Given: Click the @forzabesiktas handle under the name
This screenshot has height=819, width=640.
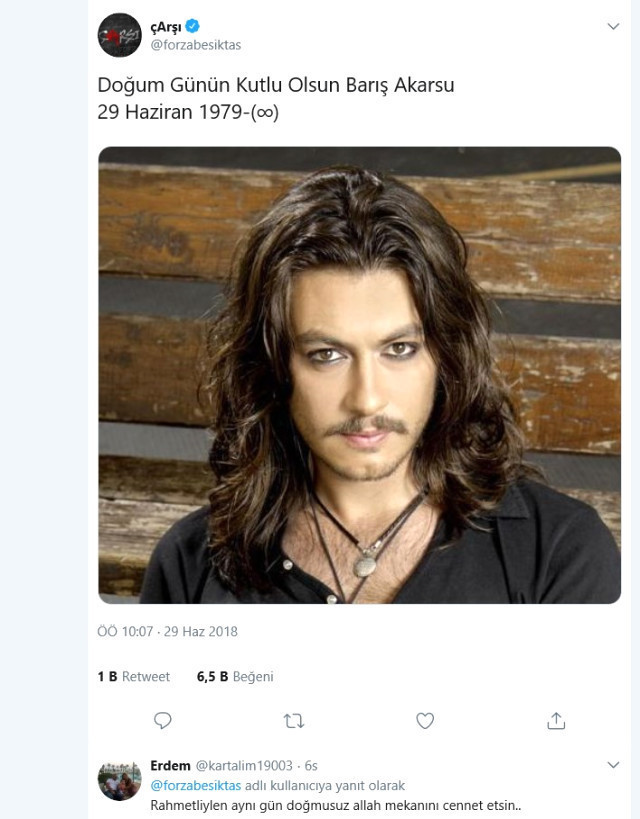Looking at the screenshot, I should coord(194,45).
